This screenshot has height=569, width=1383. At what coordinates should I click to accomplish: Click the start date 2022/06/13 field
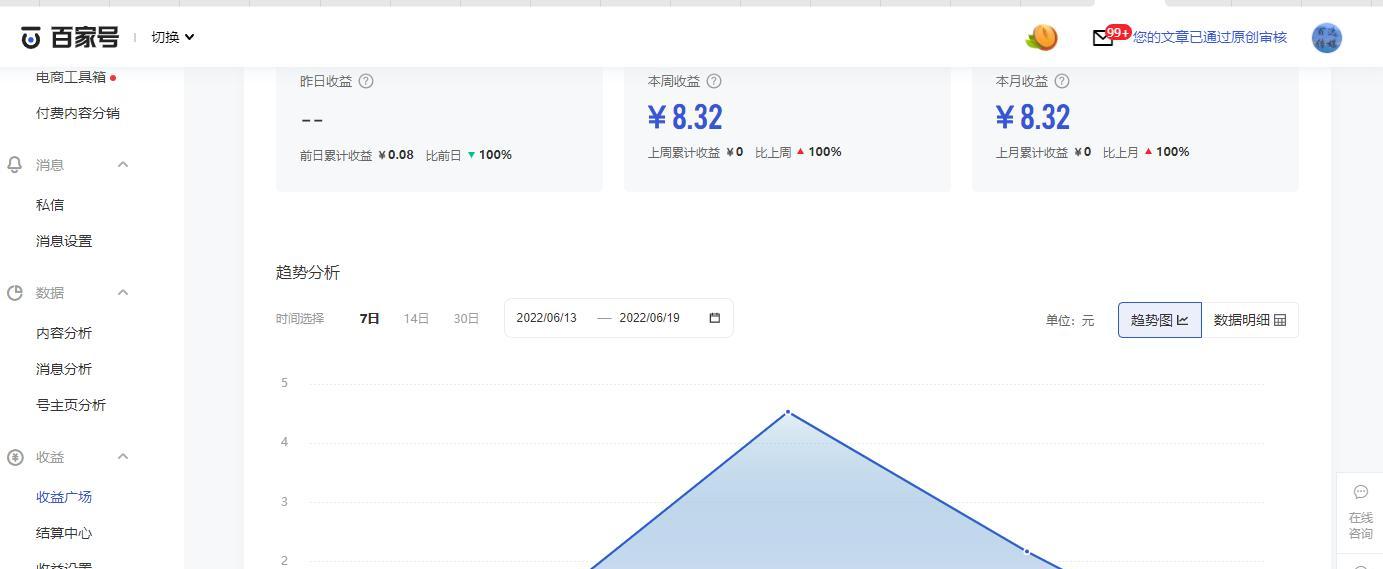[547, 318]
